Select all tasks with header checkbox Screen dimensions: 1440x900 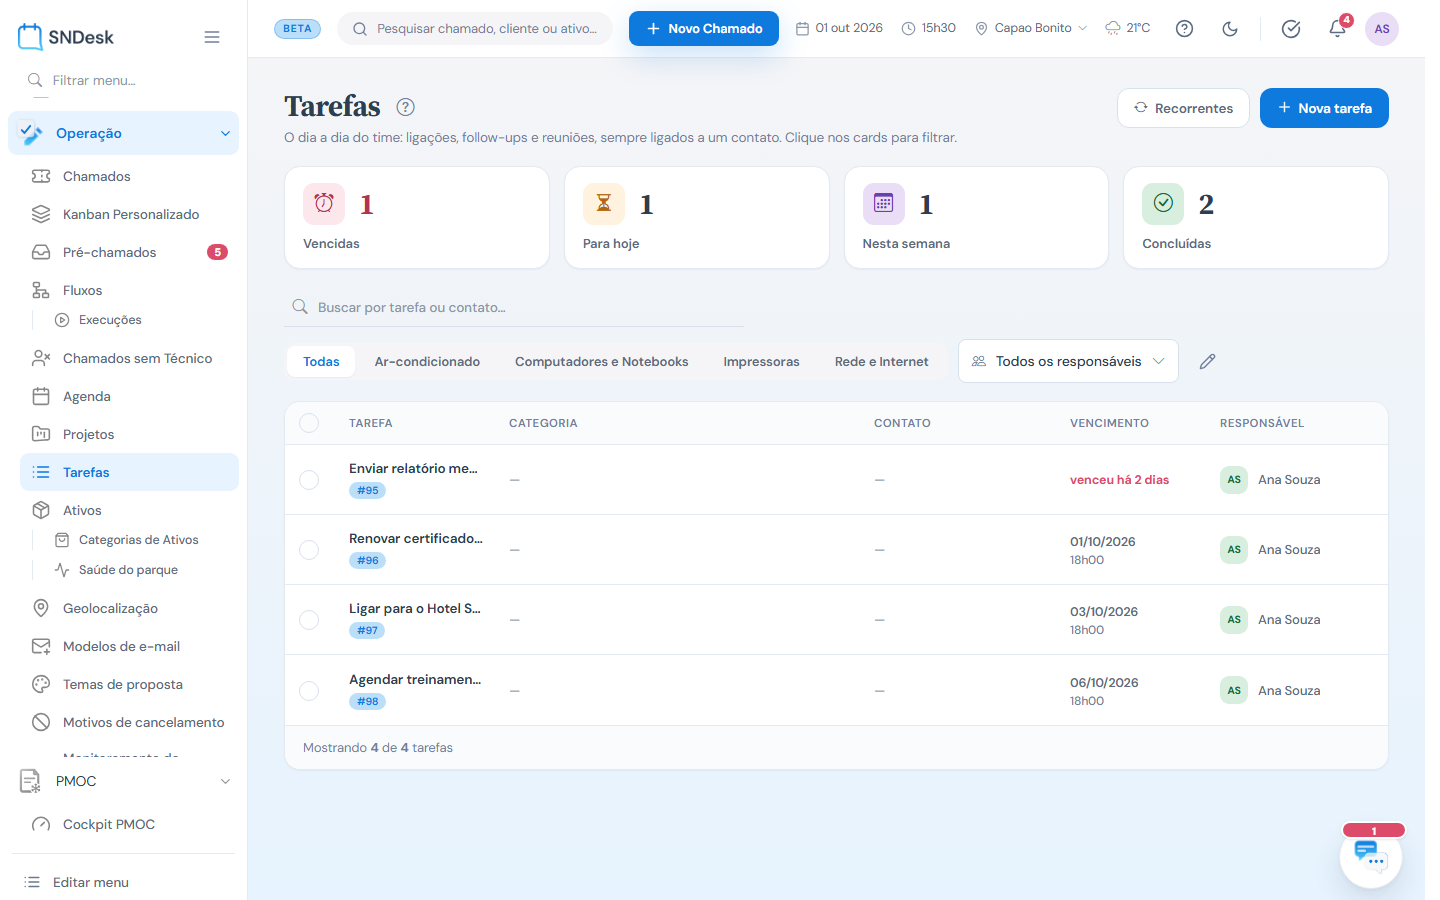309,423
